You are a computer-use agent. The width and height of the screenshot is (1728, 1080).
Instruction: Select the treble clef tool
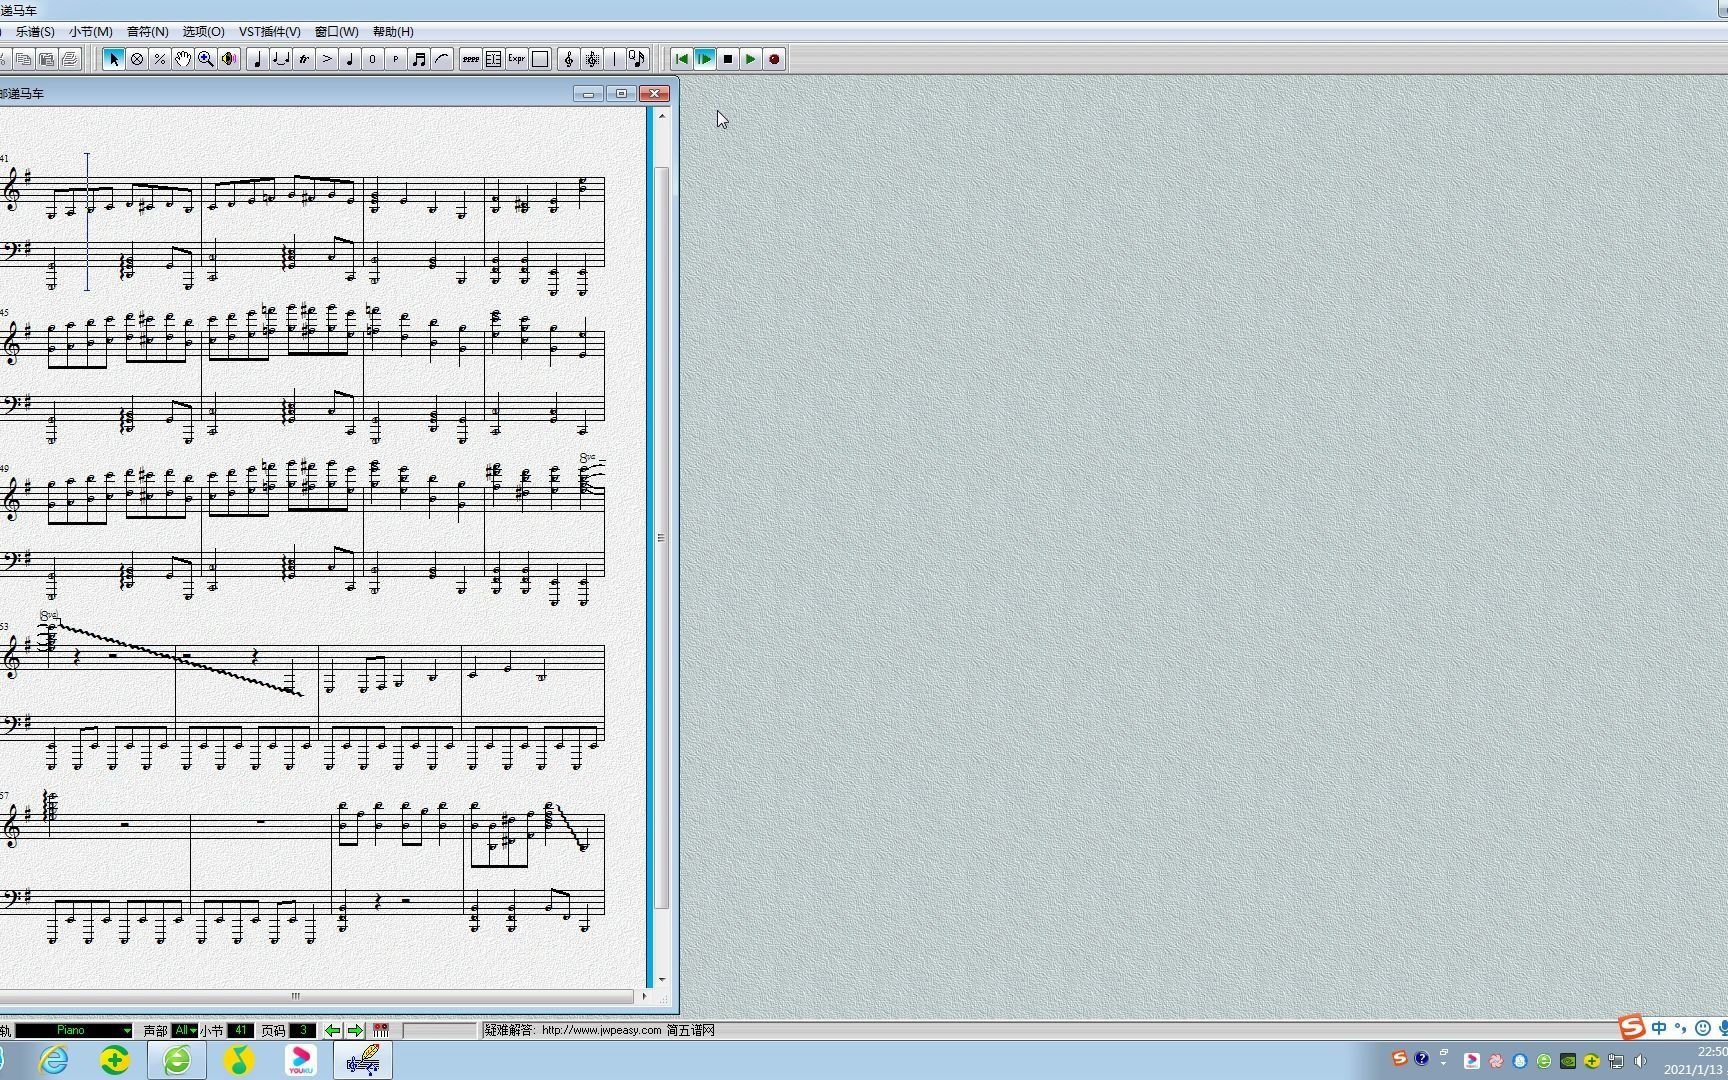tap(569, 59)
